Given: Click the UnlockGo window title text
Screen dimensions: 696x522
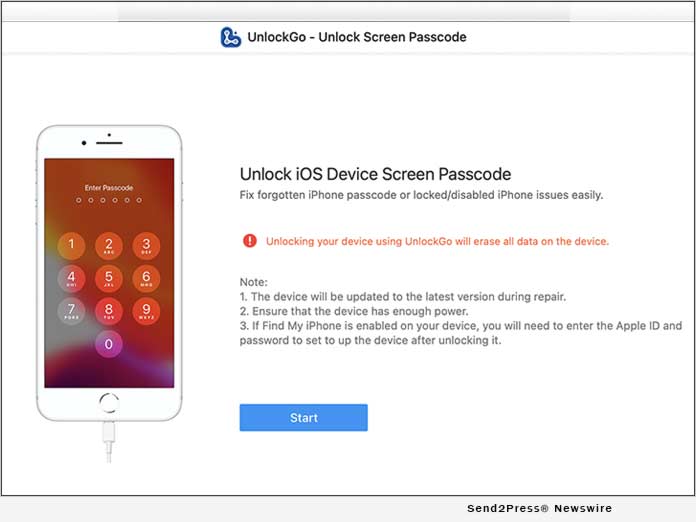Looking at the screenshot, I should pos(357,37).
